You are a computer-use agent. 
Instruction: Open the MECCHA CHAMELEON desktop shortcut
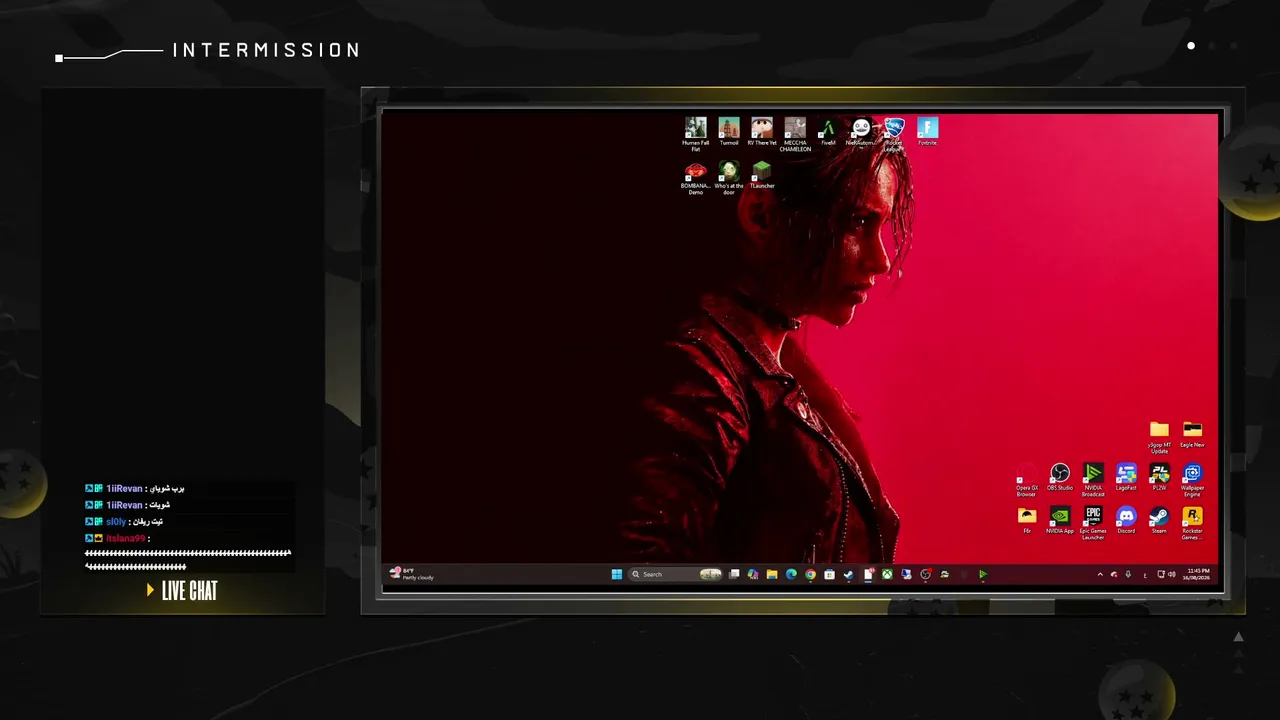pyautogui.click(x=795, y=134)
